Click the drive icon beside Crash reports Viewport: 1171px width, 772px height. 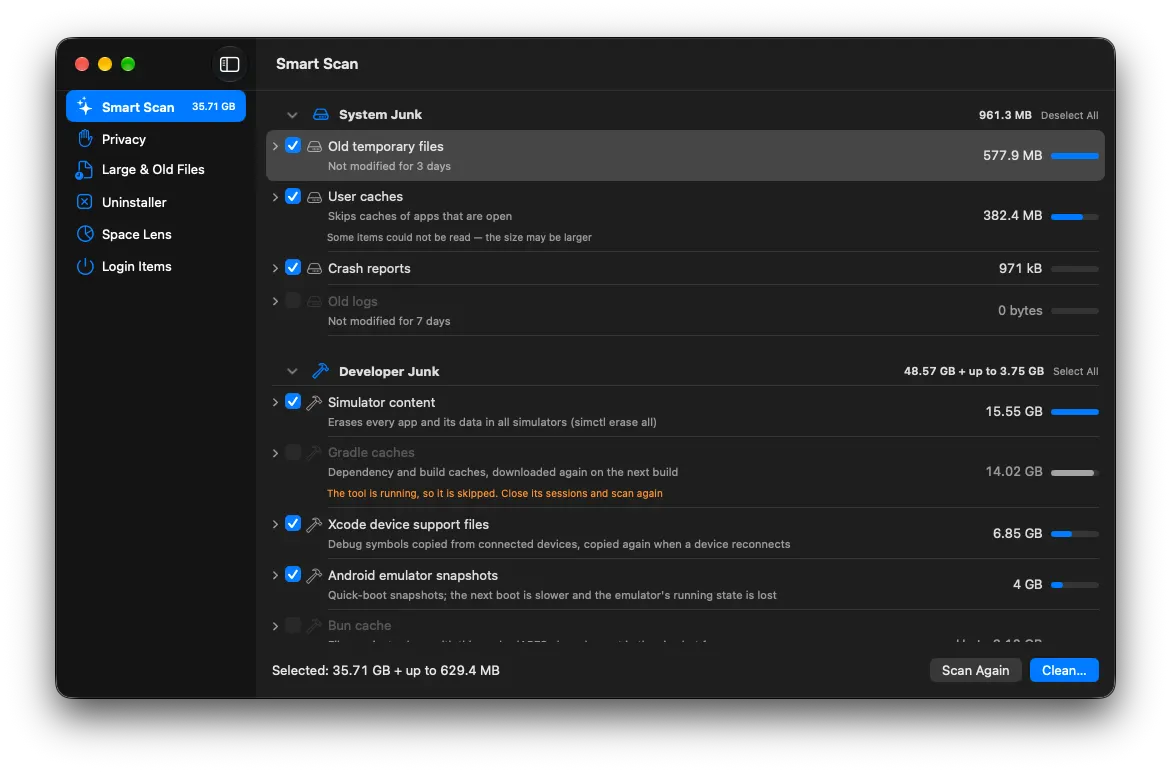click(314, 268)
